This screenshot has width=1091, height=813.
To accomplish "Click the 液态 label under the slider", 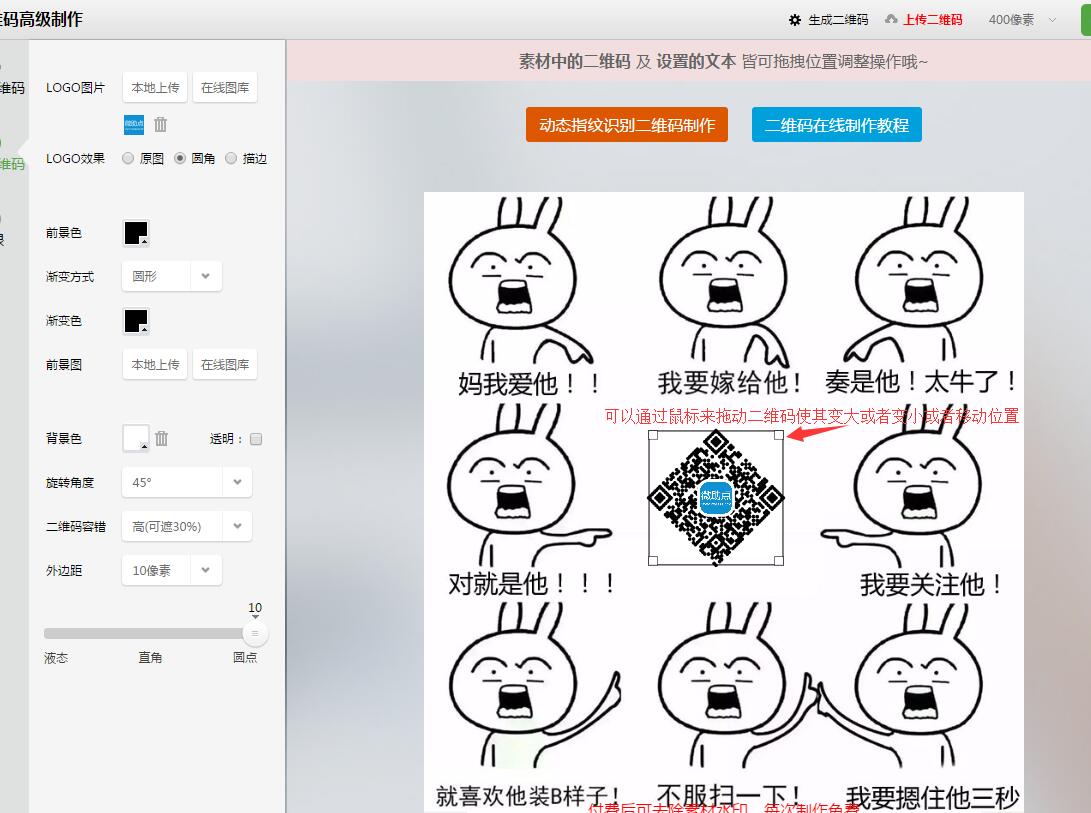I will pyautogui.click(x=56, y=658).
